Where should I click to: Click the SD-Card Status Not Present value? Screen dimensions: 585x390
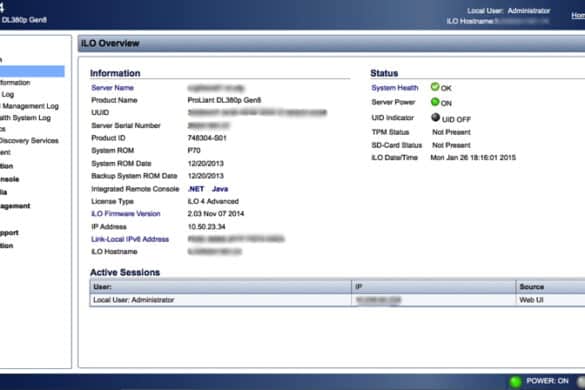pos(451,145)
